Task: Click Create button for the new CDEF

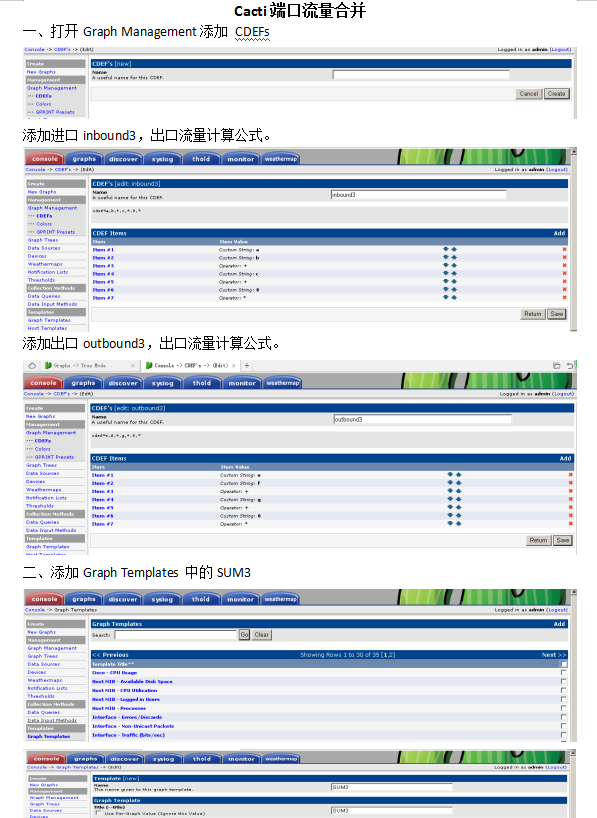Action: [556, 94]
